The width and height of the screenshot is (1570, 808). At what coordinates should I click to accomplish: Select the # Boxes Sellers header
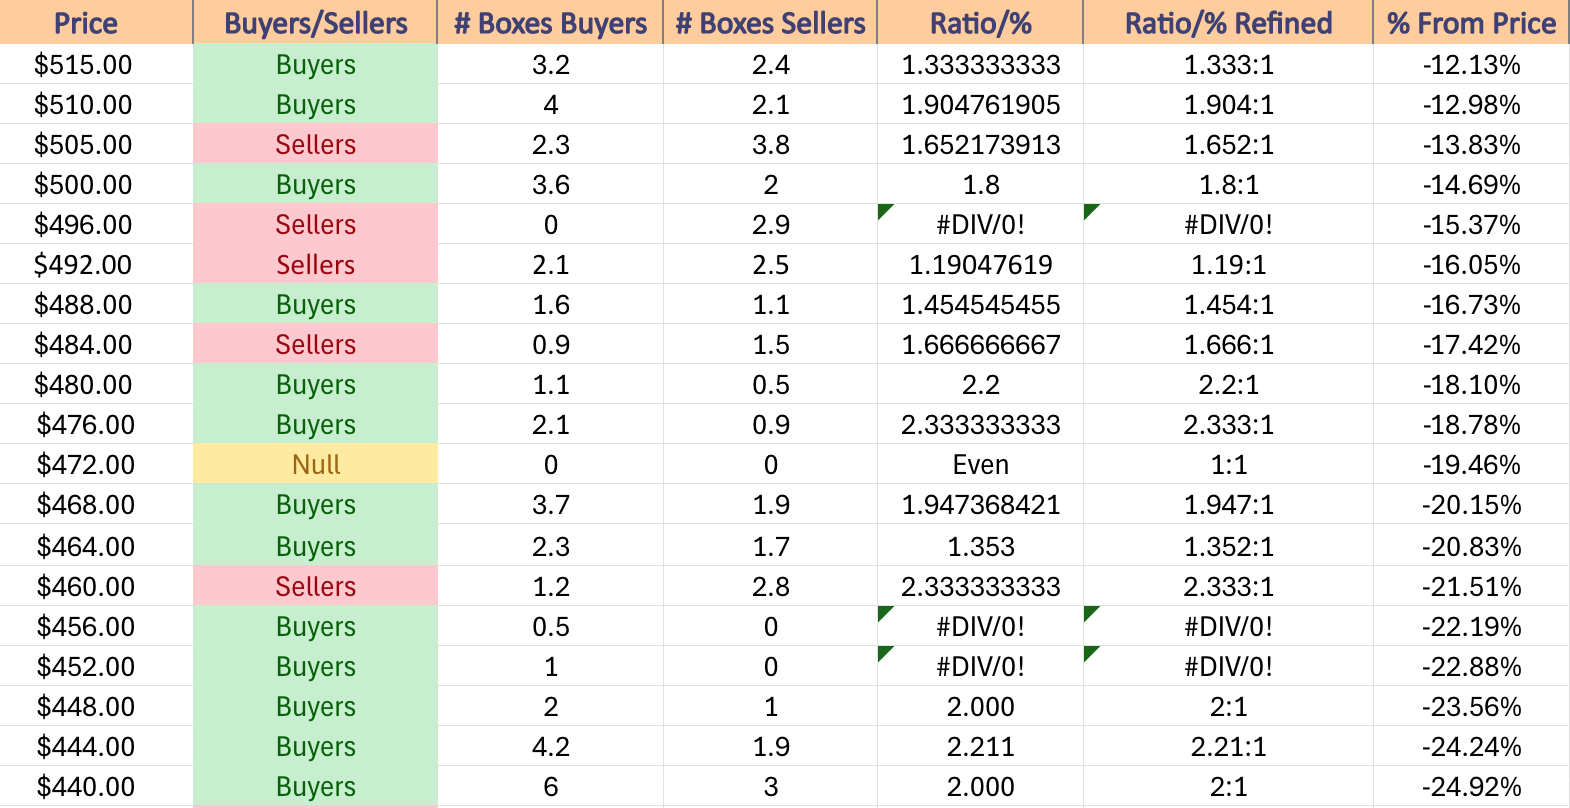click(770, 22)
